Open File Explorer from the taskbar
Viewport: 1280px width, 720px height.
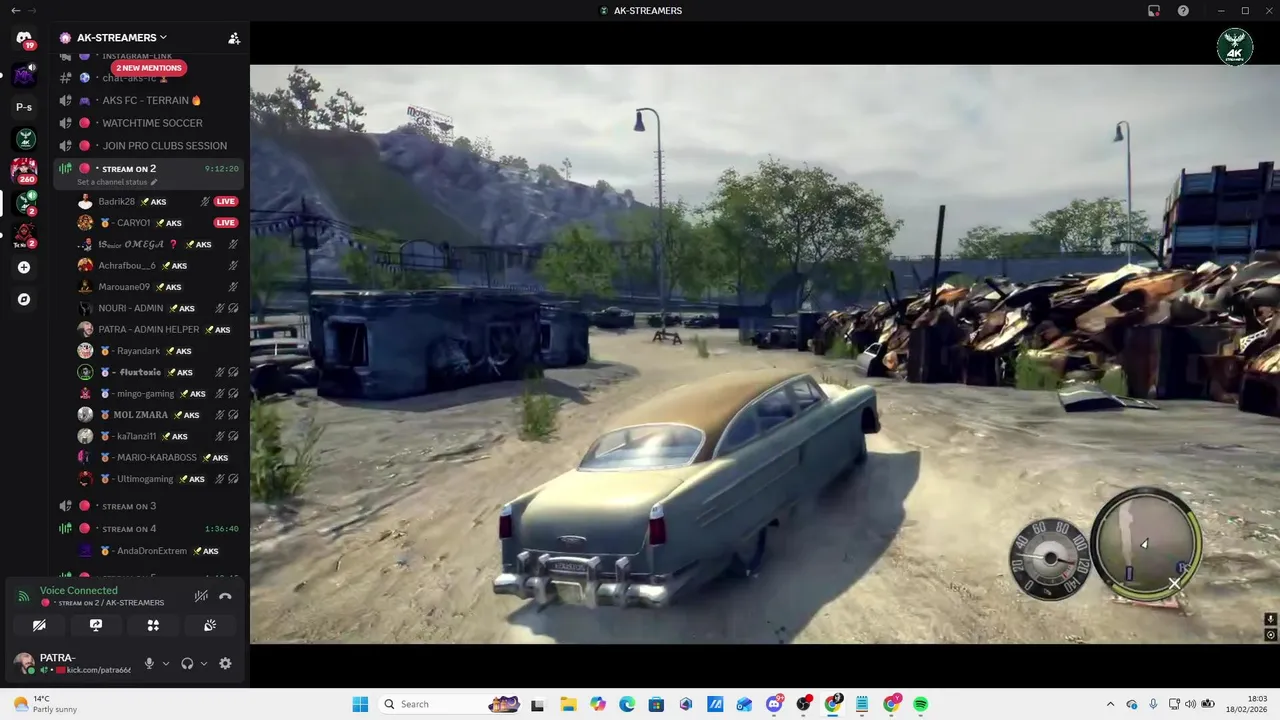tap(568, 704)
